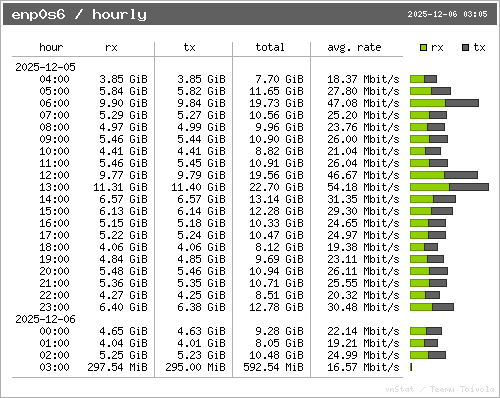The width and height of the screenshot is (500, 398).
Task: Click avg rate 26.00 Mbit/s
Action: [363, 139]
